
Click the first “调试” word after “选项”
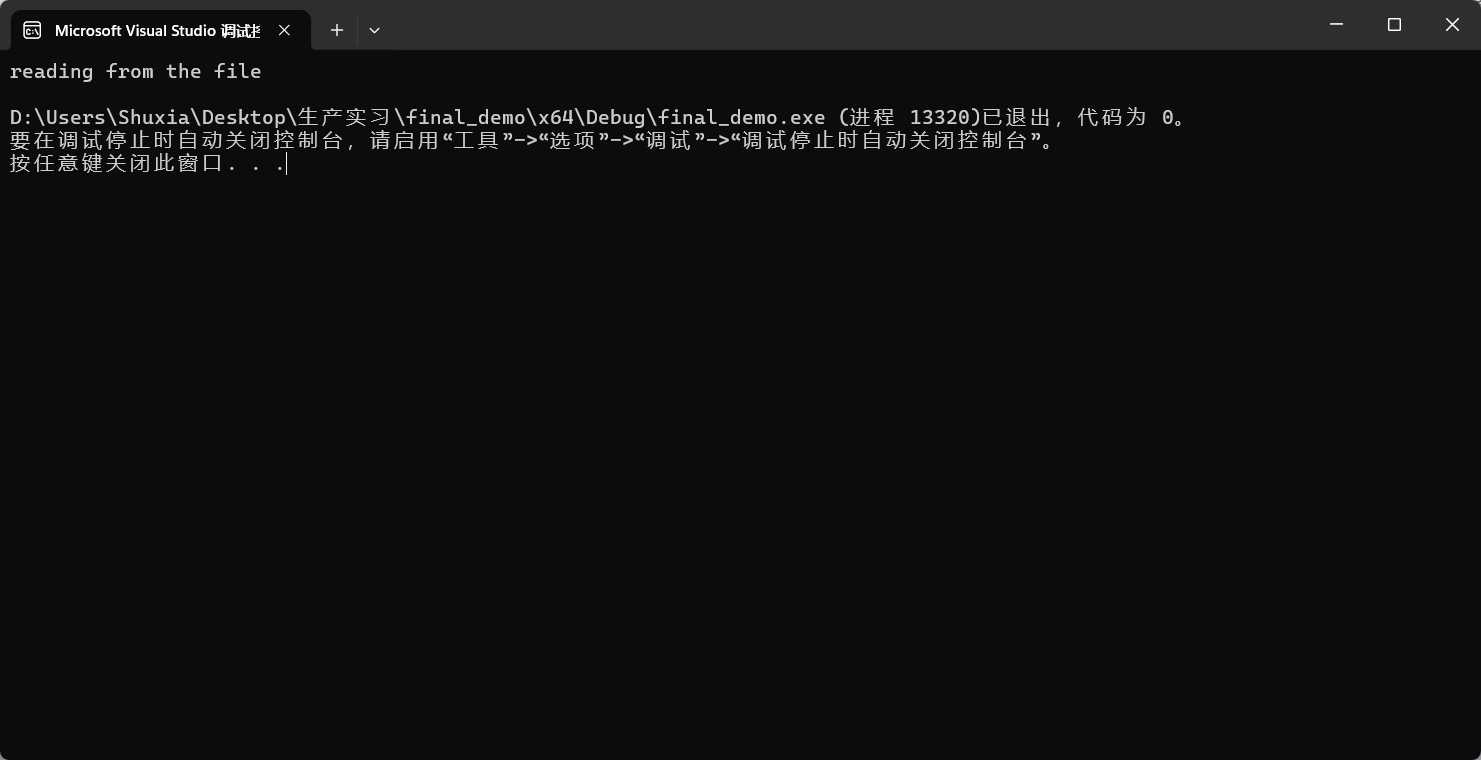tap(669, 140)
